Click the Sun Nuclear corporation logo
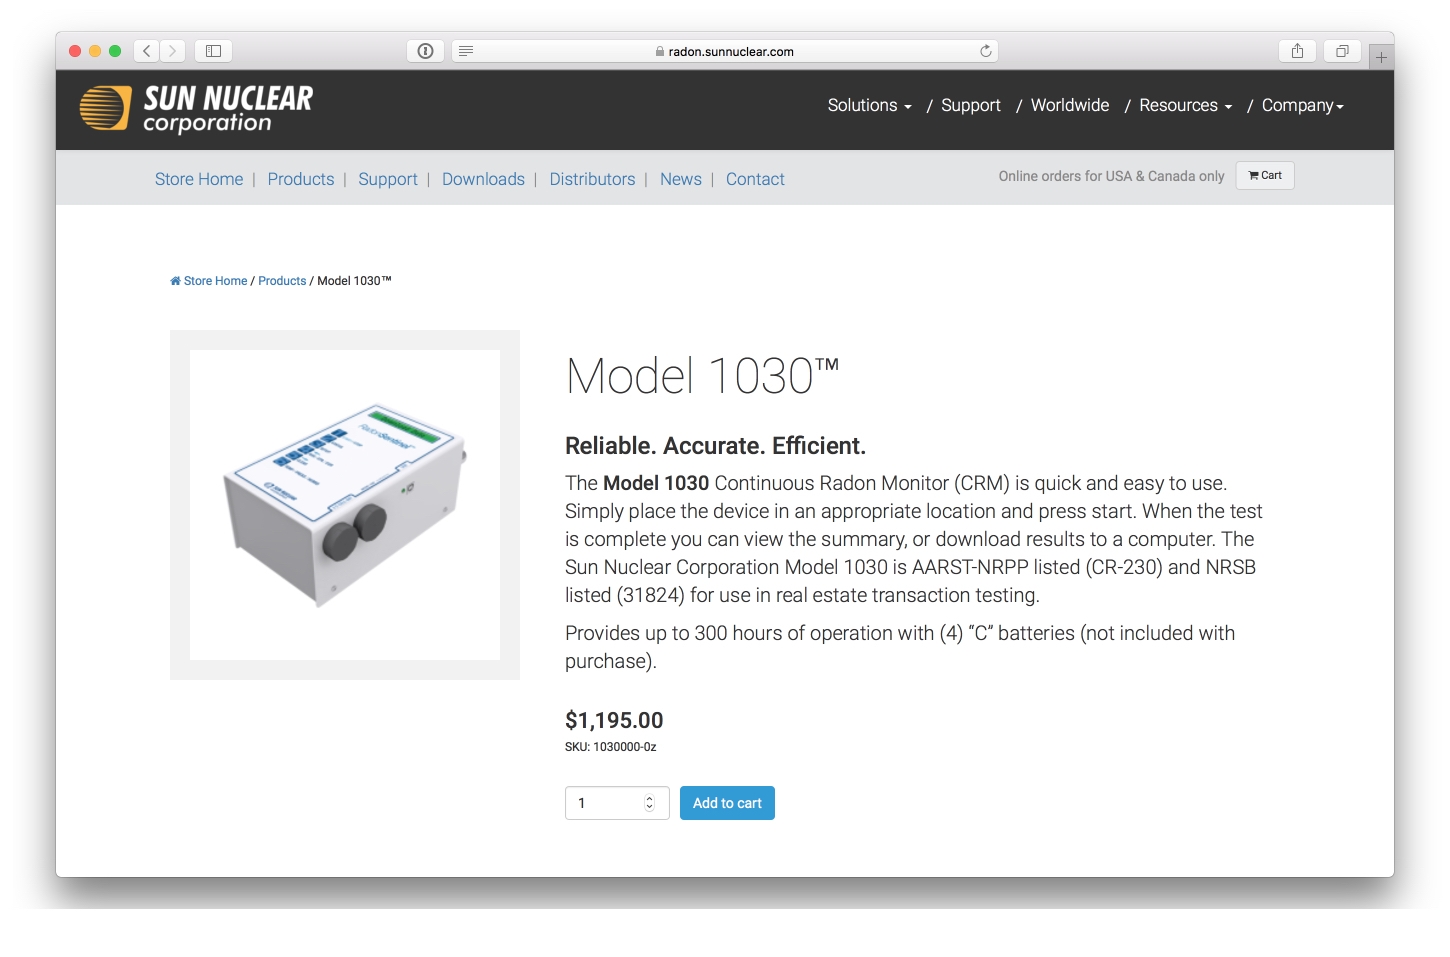Screen dimensions: 1450x957 click(197, 109)
